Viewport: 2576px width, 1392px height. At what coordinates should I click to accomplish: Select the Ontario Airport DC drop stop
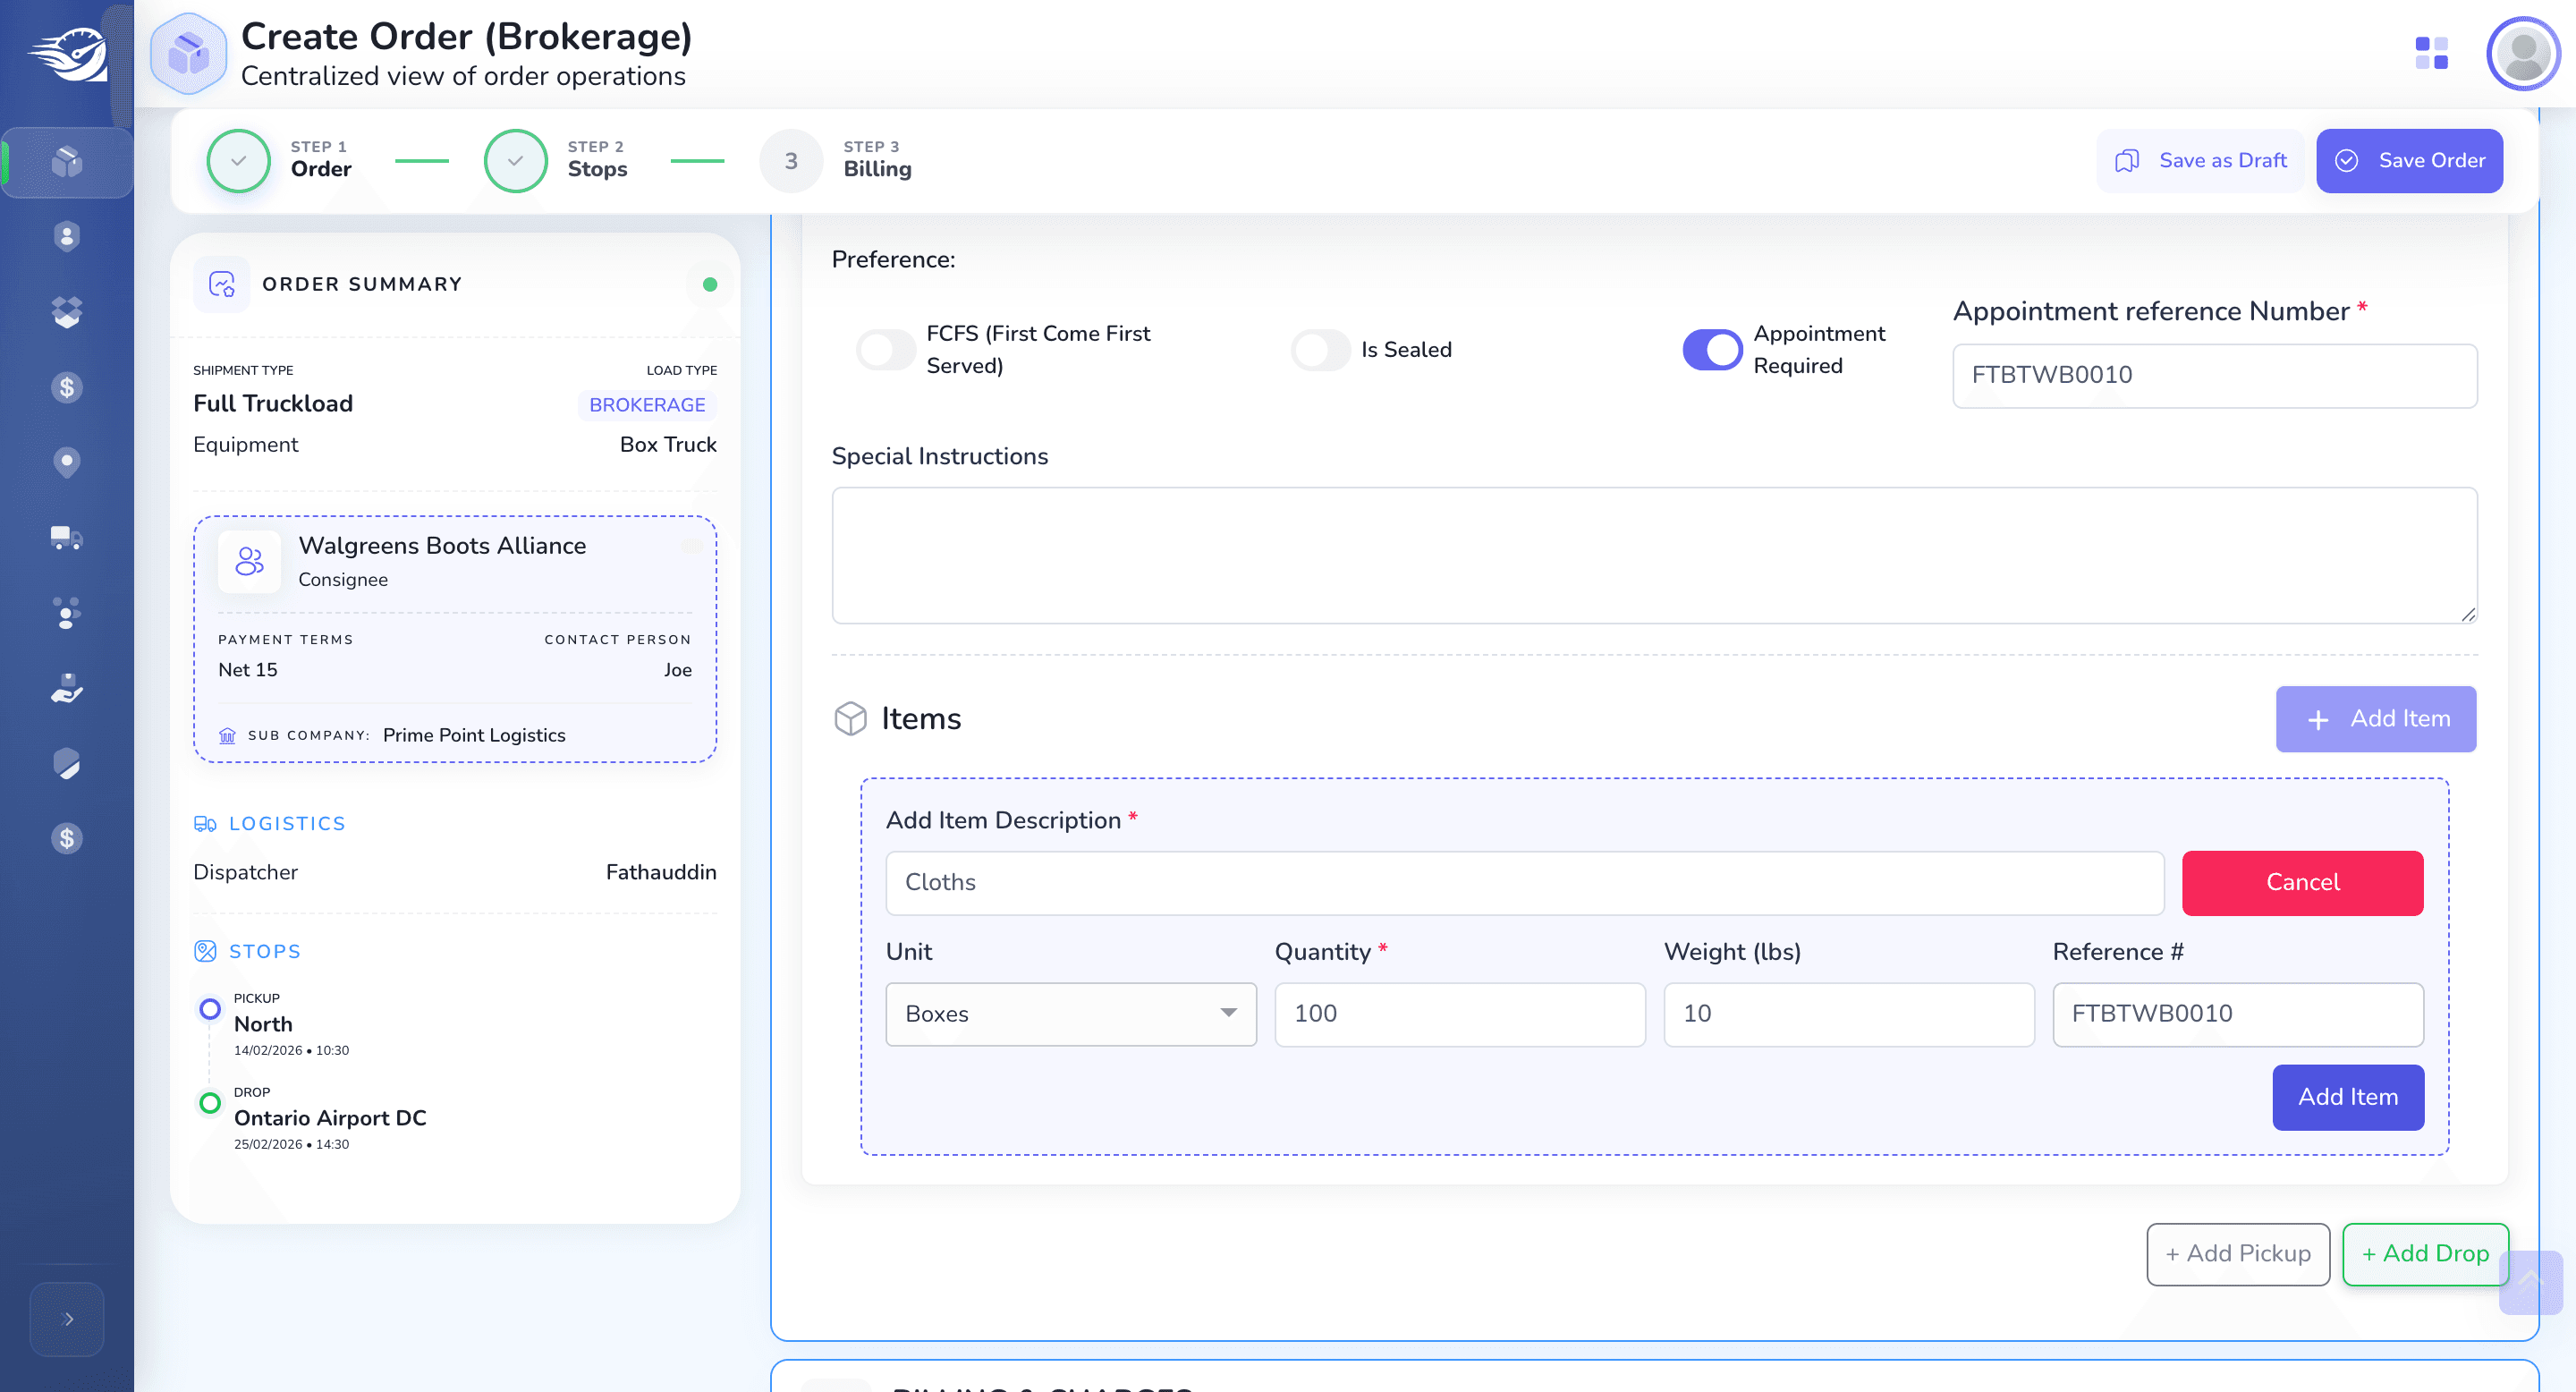click(330, 1118)
